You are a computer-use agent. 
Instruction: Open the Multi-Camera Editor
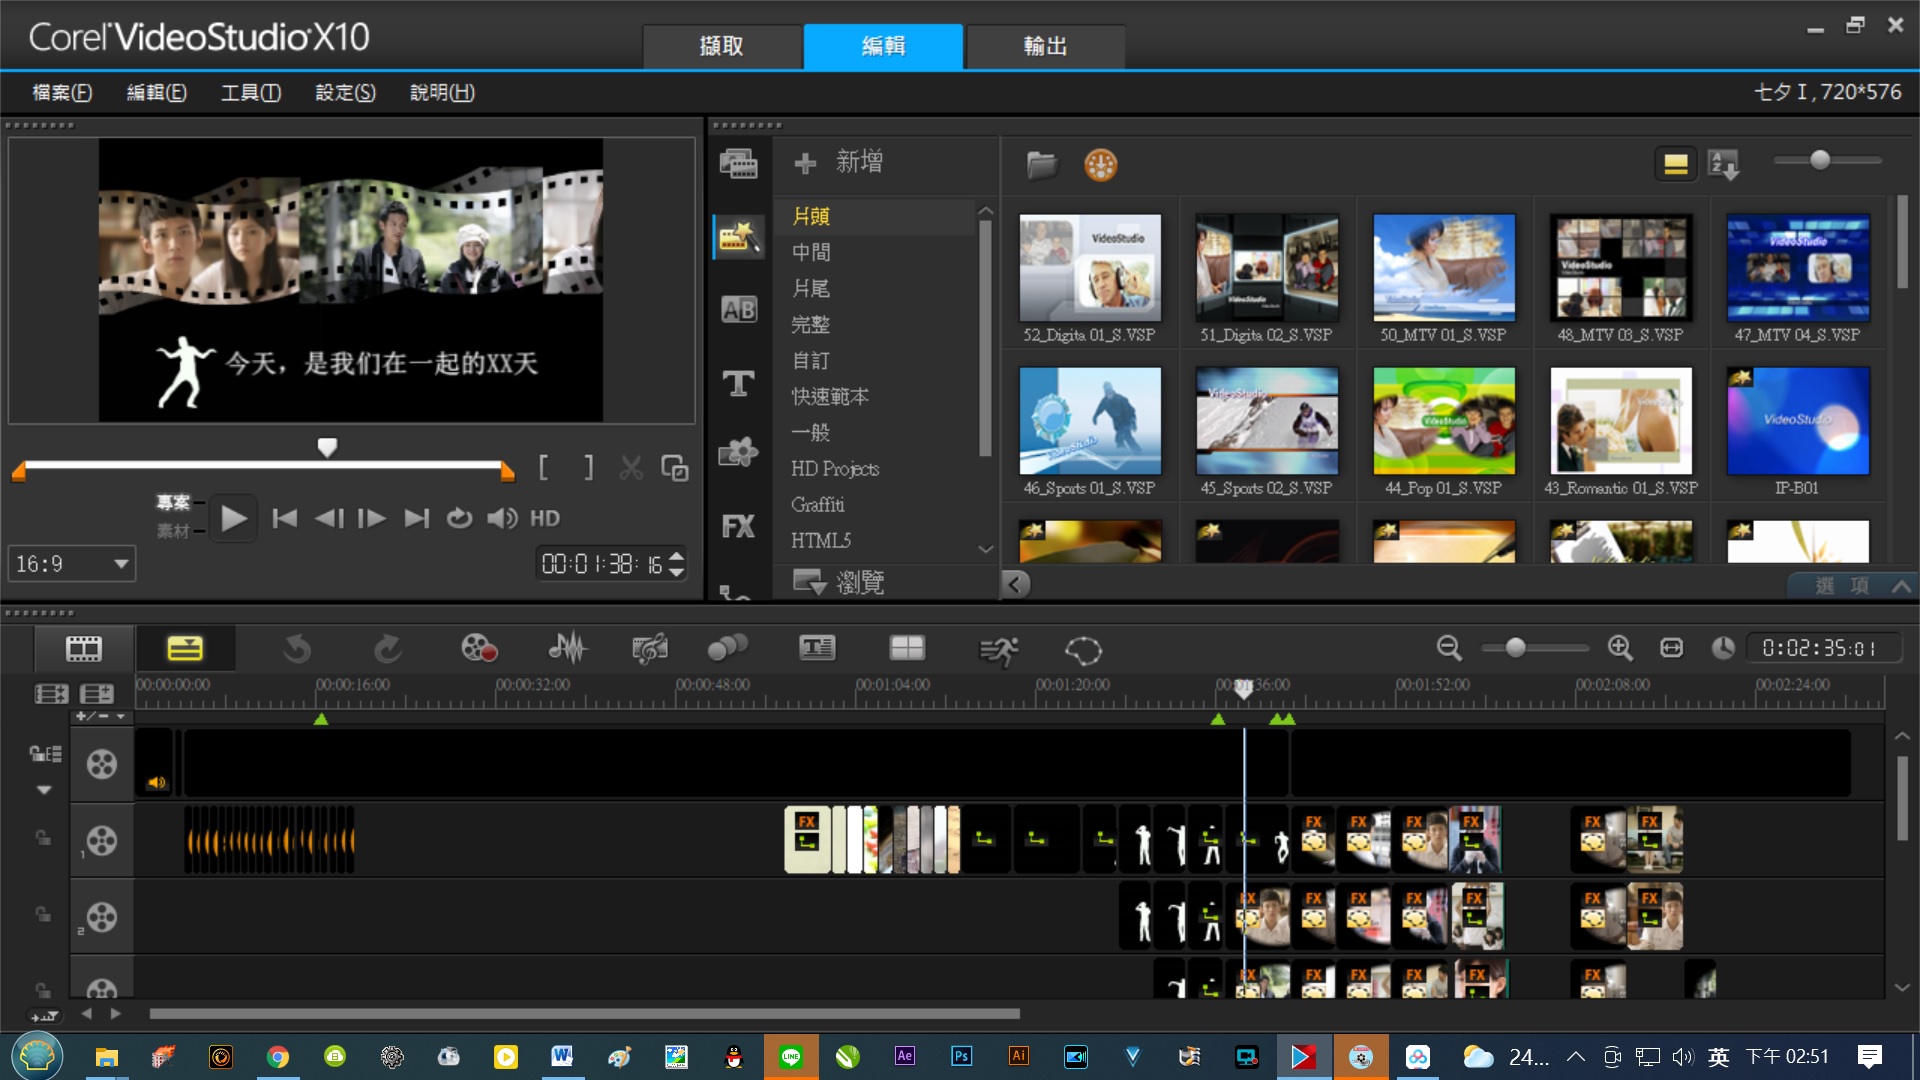point(907,649)
